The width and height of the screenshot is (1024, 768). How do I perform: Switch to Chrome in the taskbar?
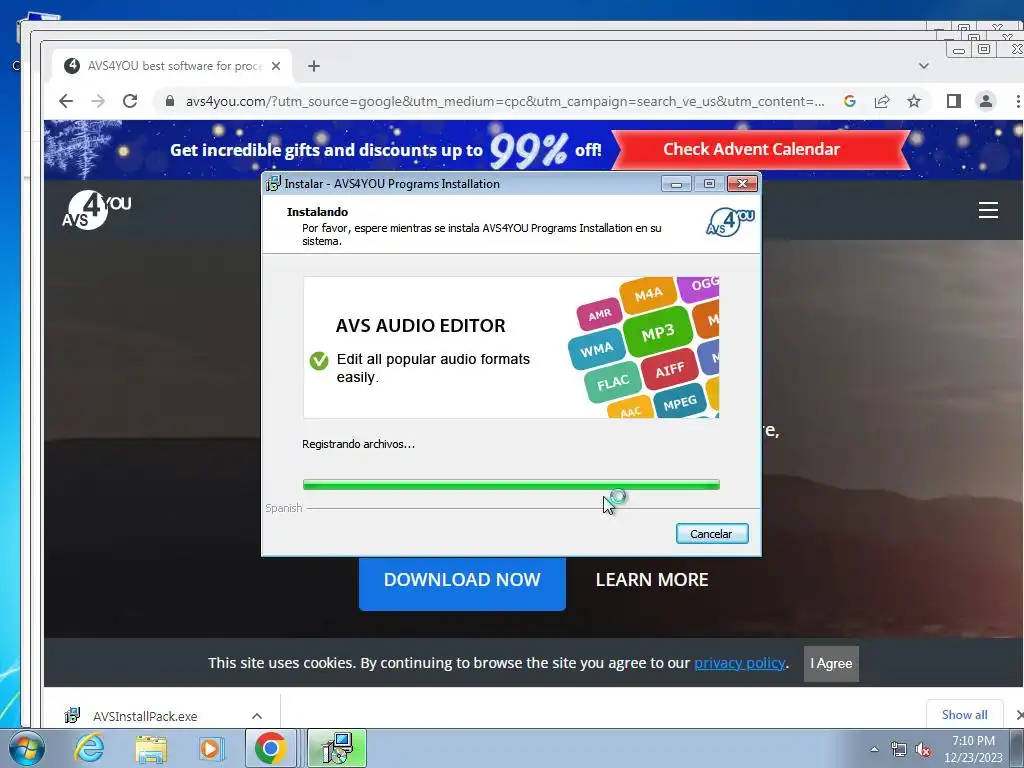click(271, 748)
